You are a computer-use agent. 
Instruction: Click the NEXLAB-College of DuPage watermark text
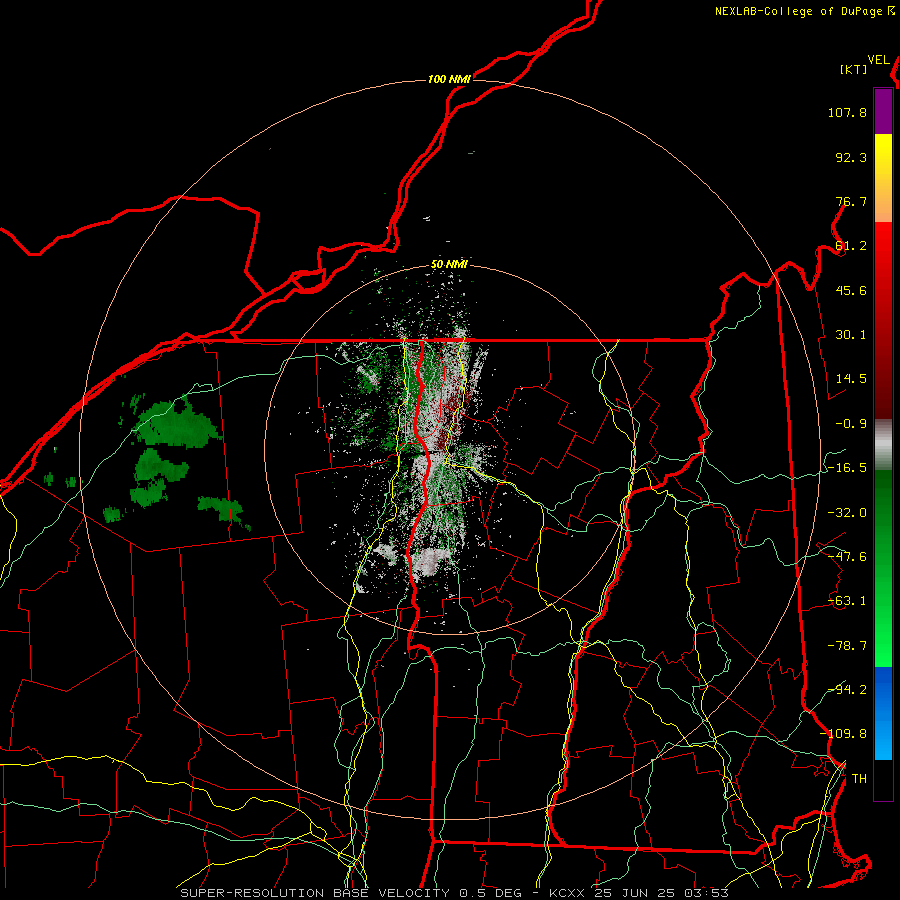coord(800,11)
